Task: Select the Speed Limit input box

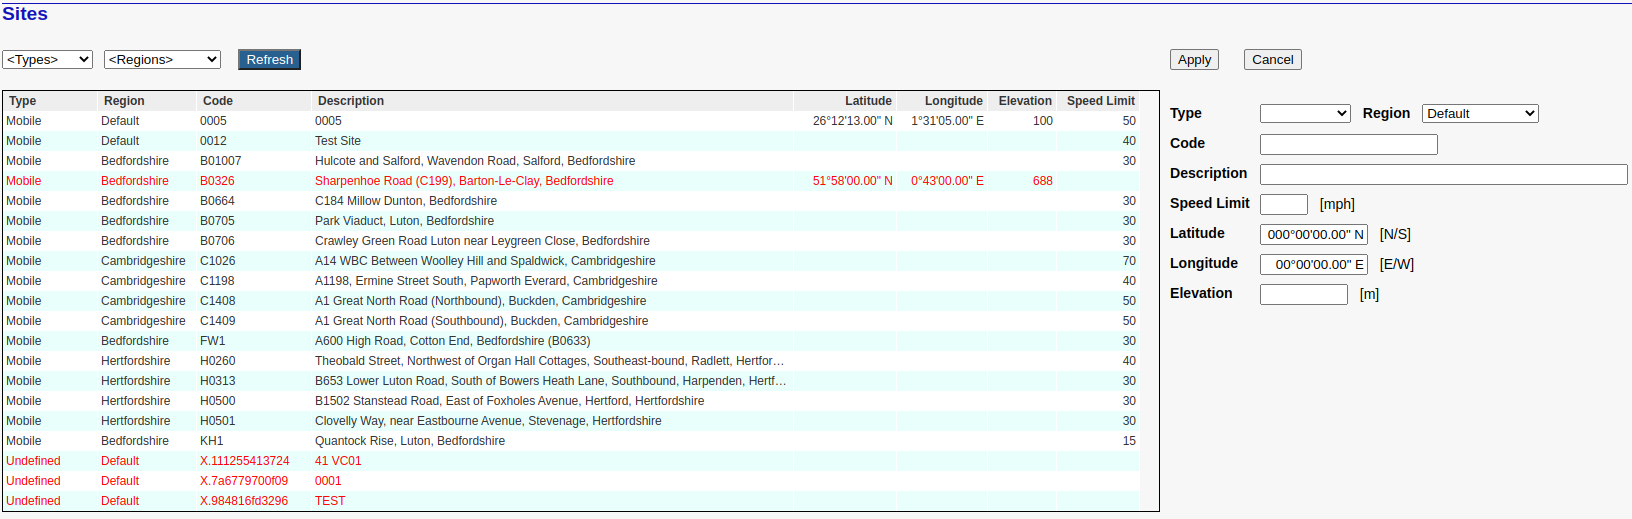Action: (x=1283, y=204)
